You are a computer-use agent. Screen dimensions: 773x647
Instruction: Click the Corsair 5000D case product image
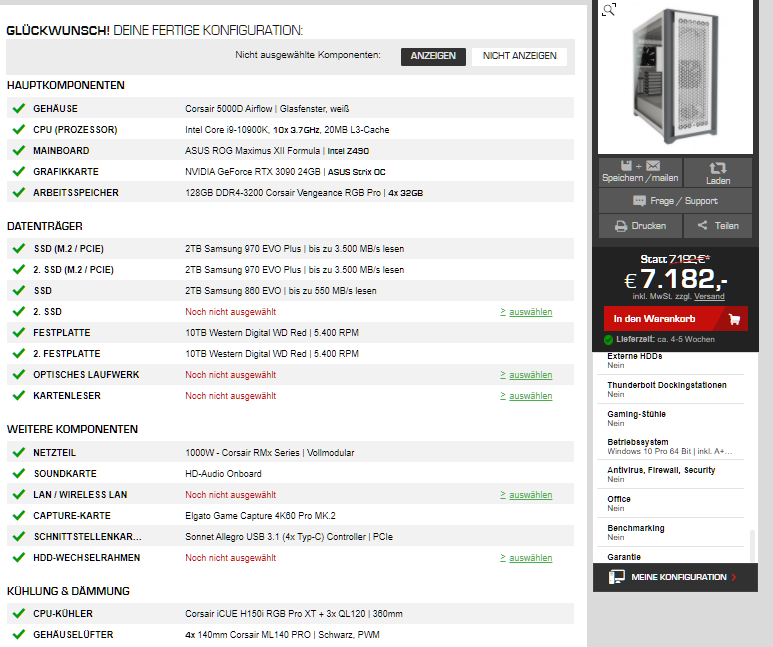(675, 76)
